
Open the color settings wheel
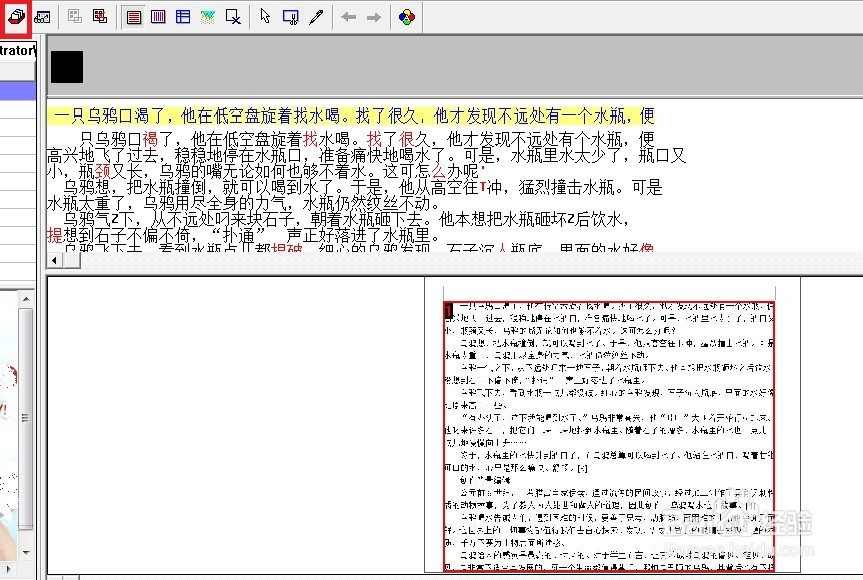406,16
